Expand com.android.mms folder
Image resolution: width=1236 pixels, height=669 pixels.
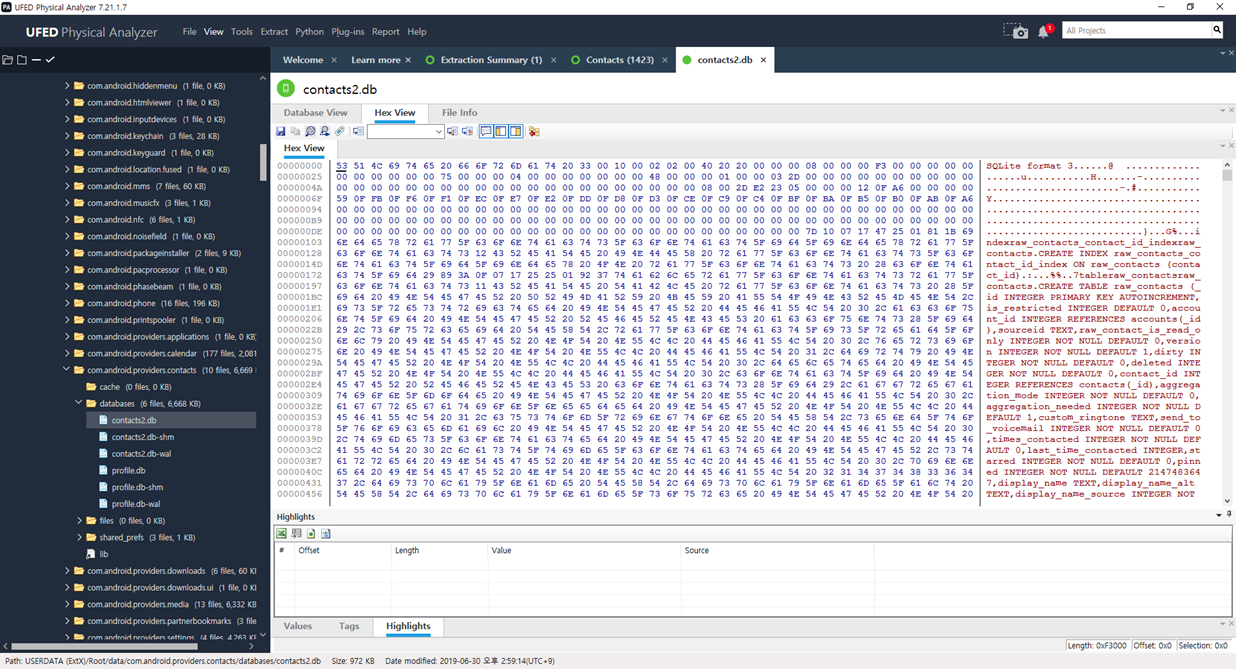67,186
